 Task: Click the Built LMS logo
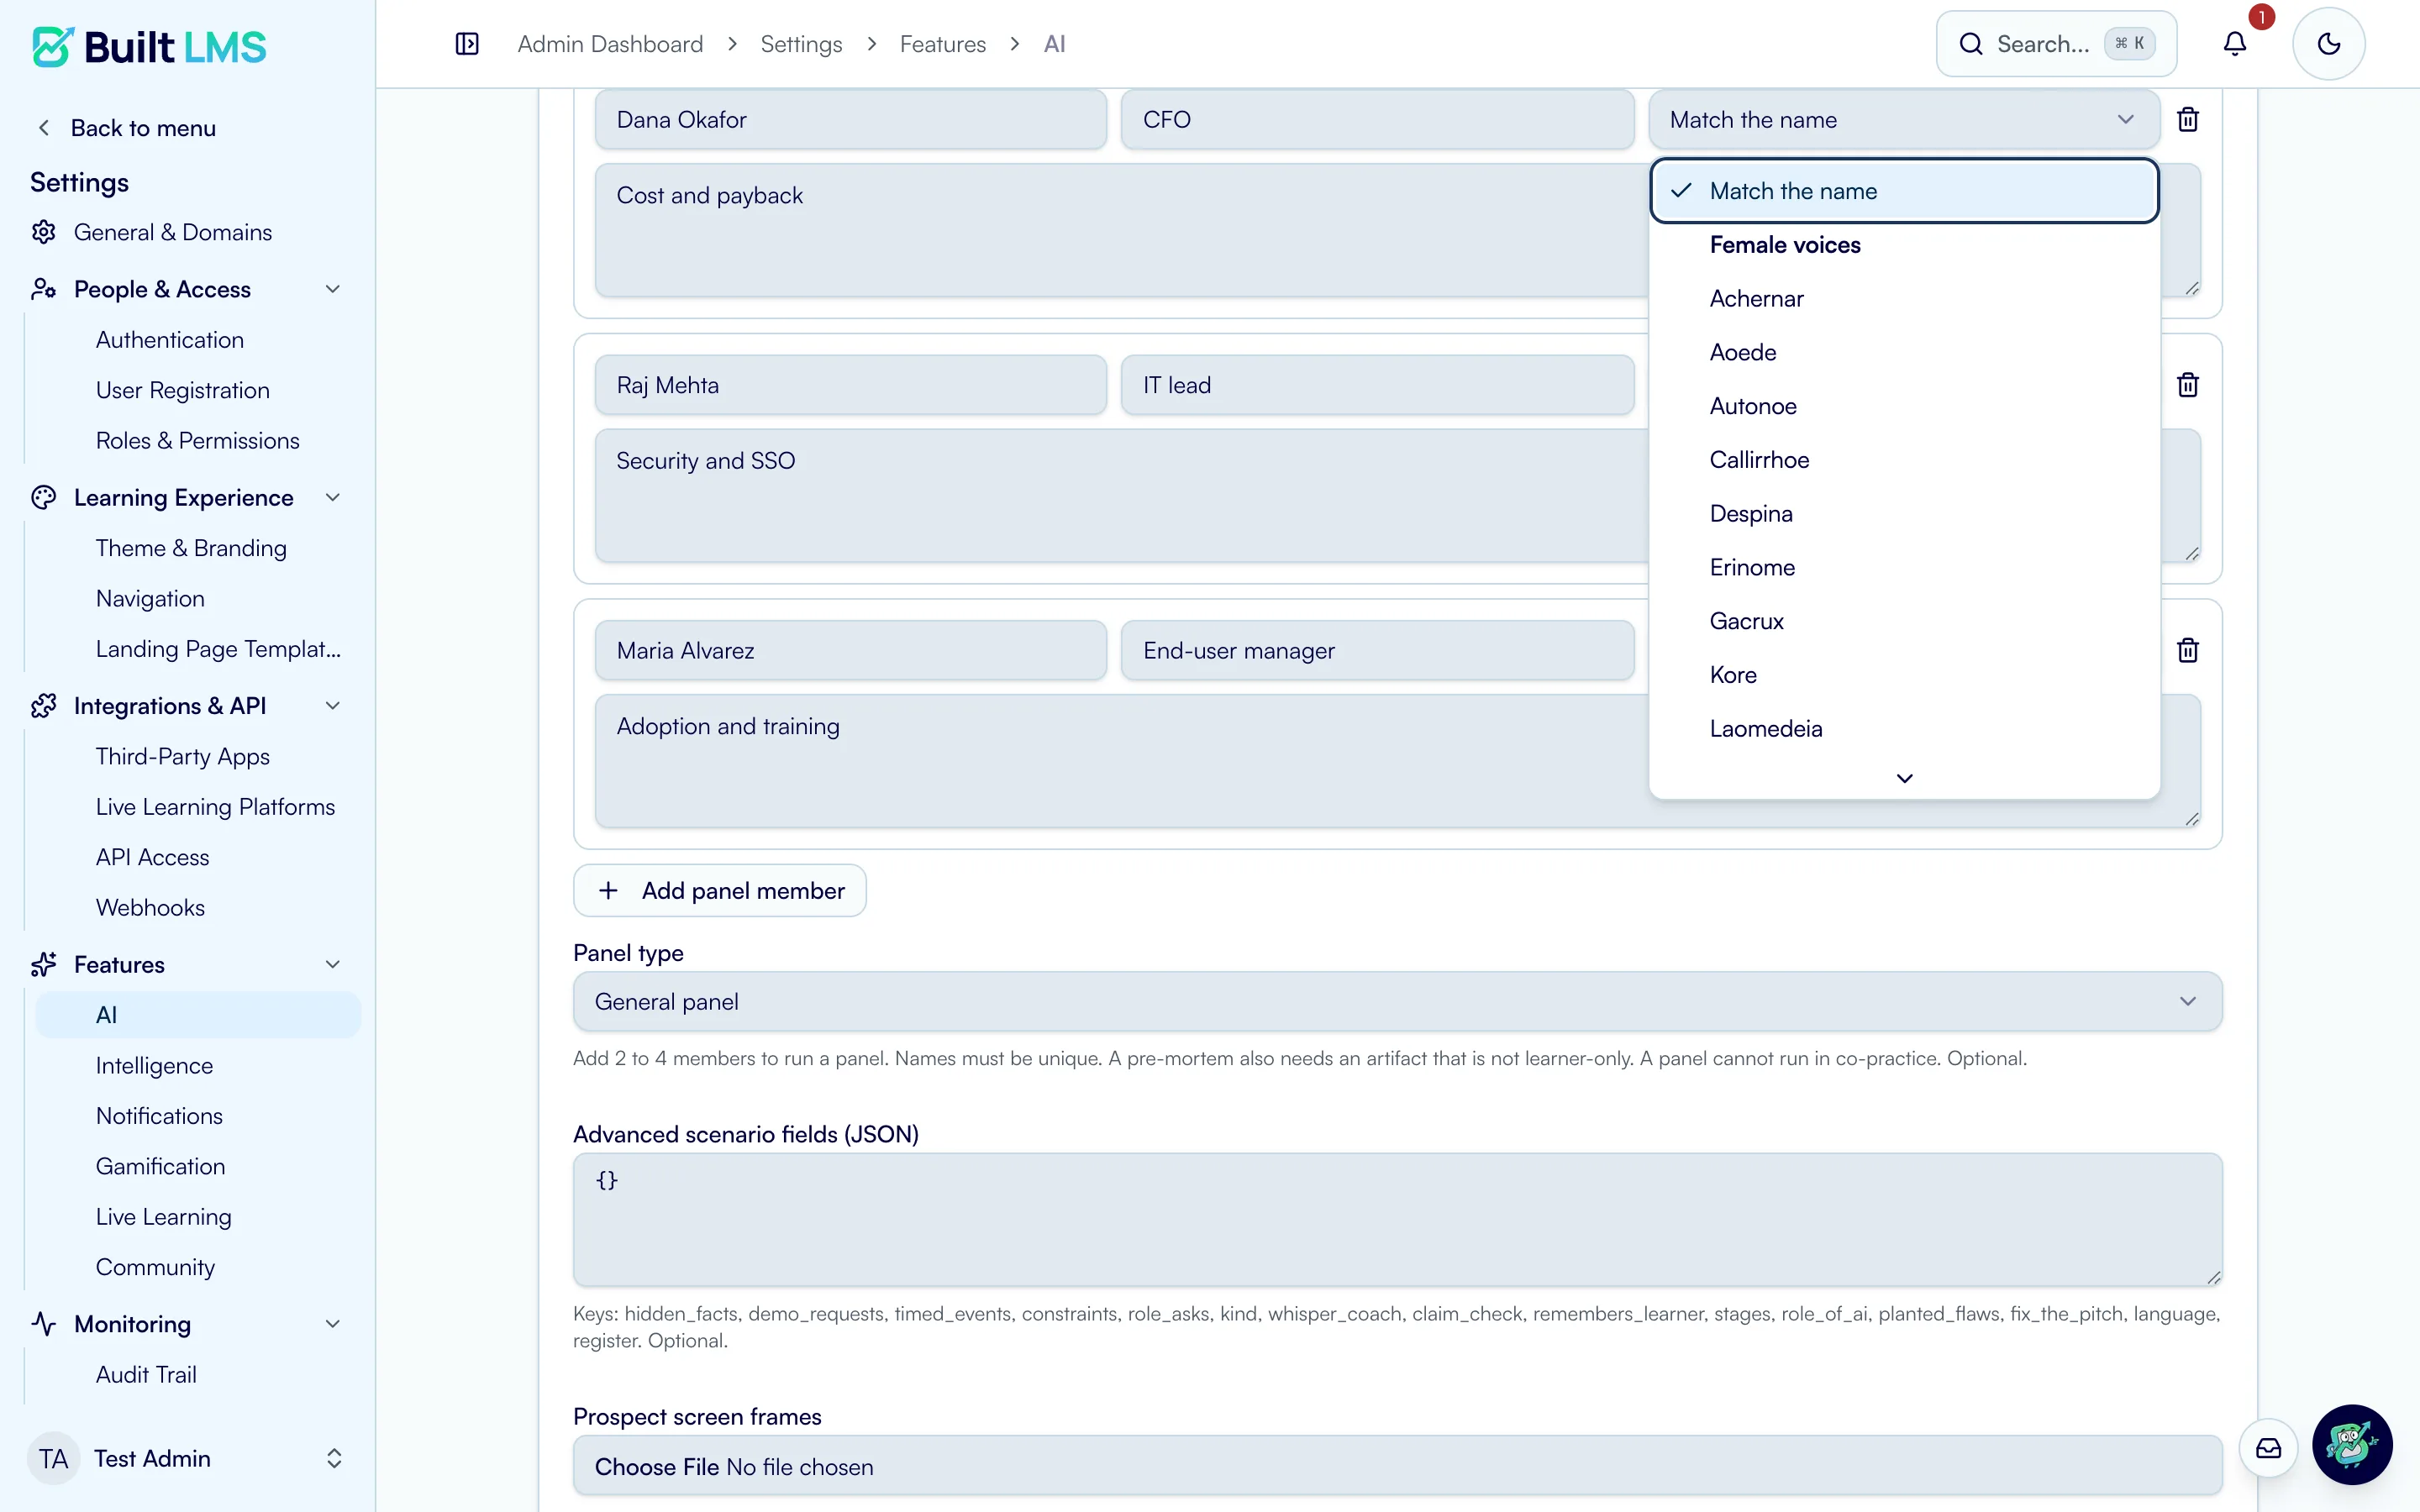[150, 47]
